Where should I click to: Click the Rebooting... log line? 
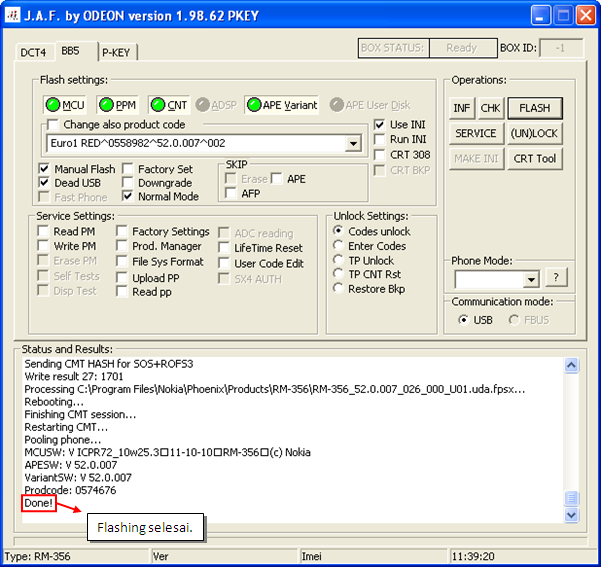[54, 402]
